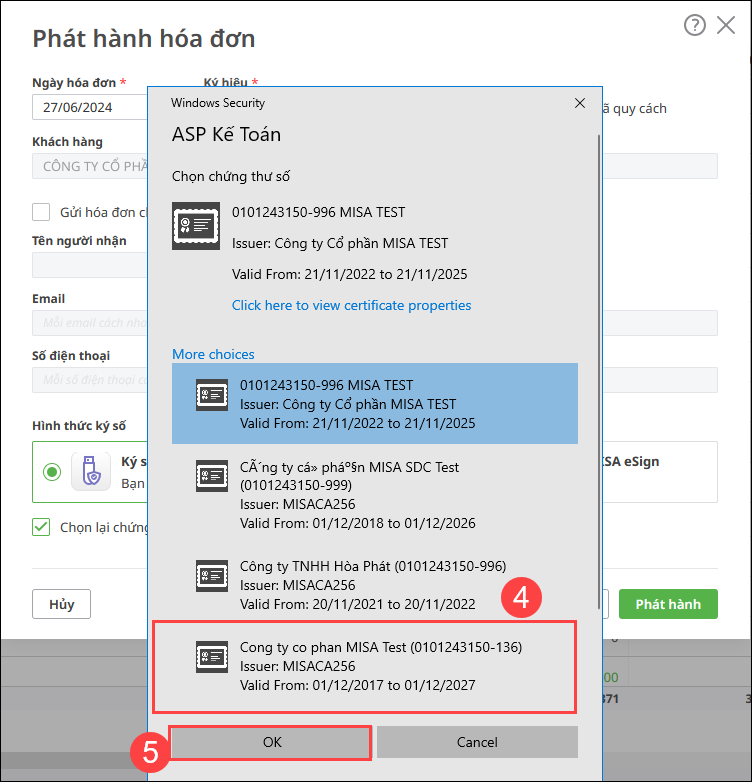Click the green Phát hành button
Image resolution: width=752 pixels, height=782 pixels.
(667, 604)
